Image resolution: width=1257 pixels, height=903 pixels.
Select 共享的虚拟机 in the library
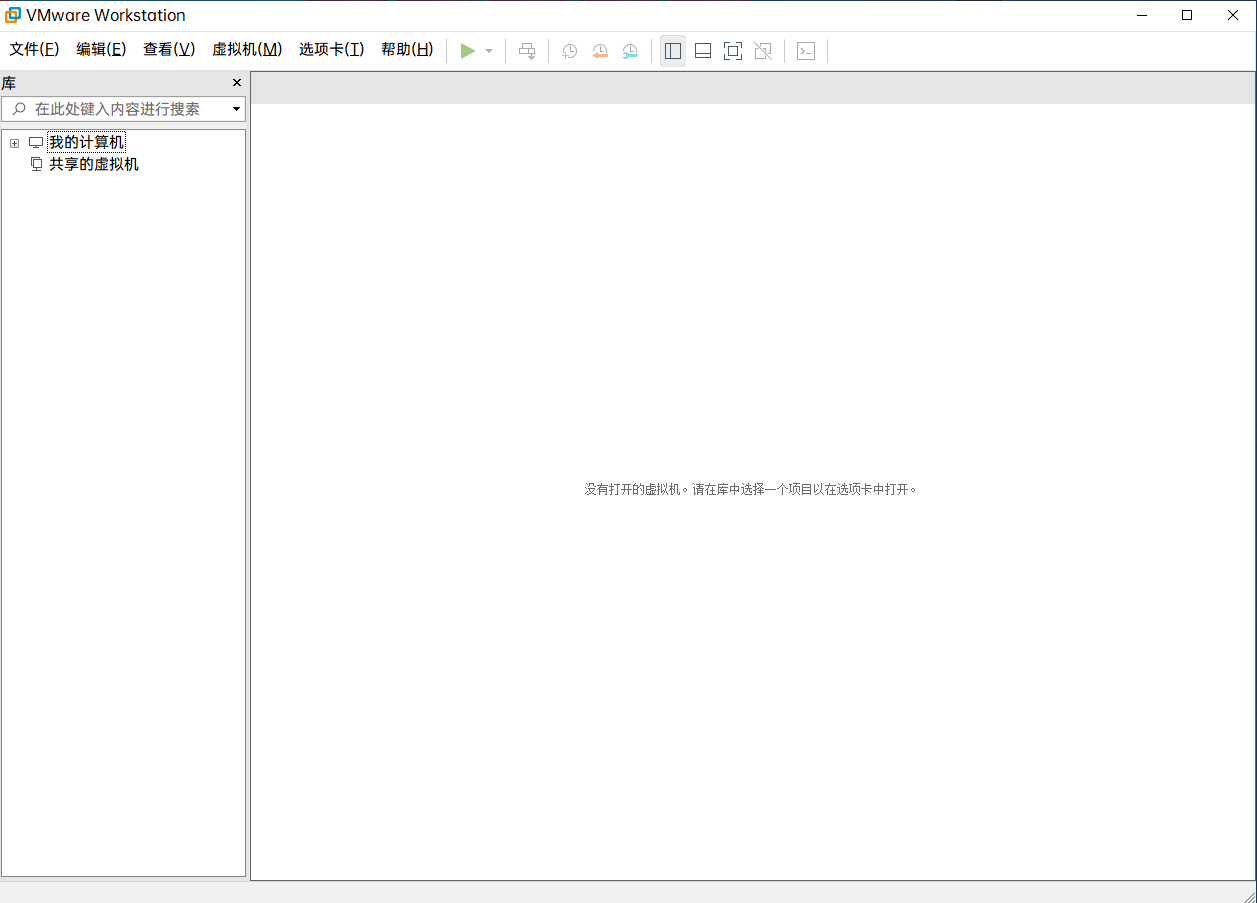click(94, 164)
